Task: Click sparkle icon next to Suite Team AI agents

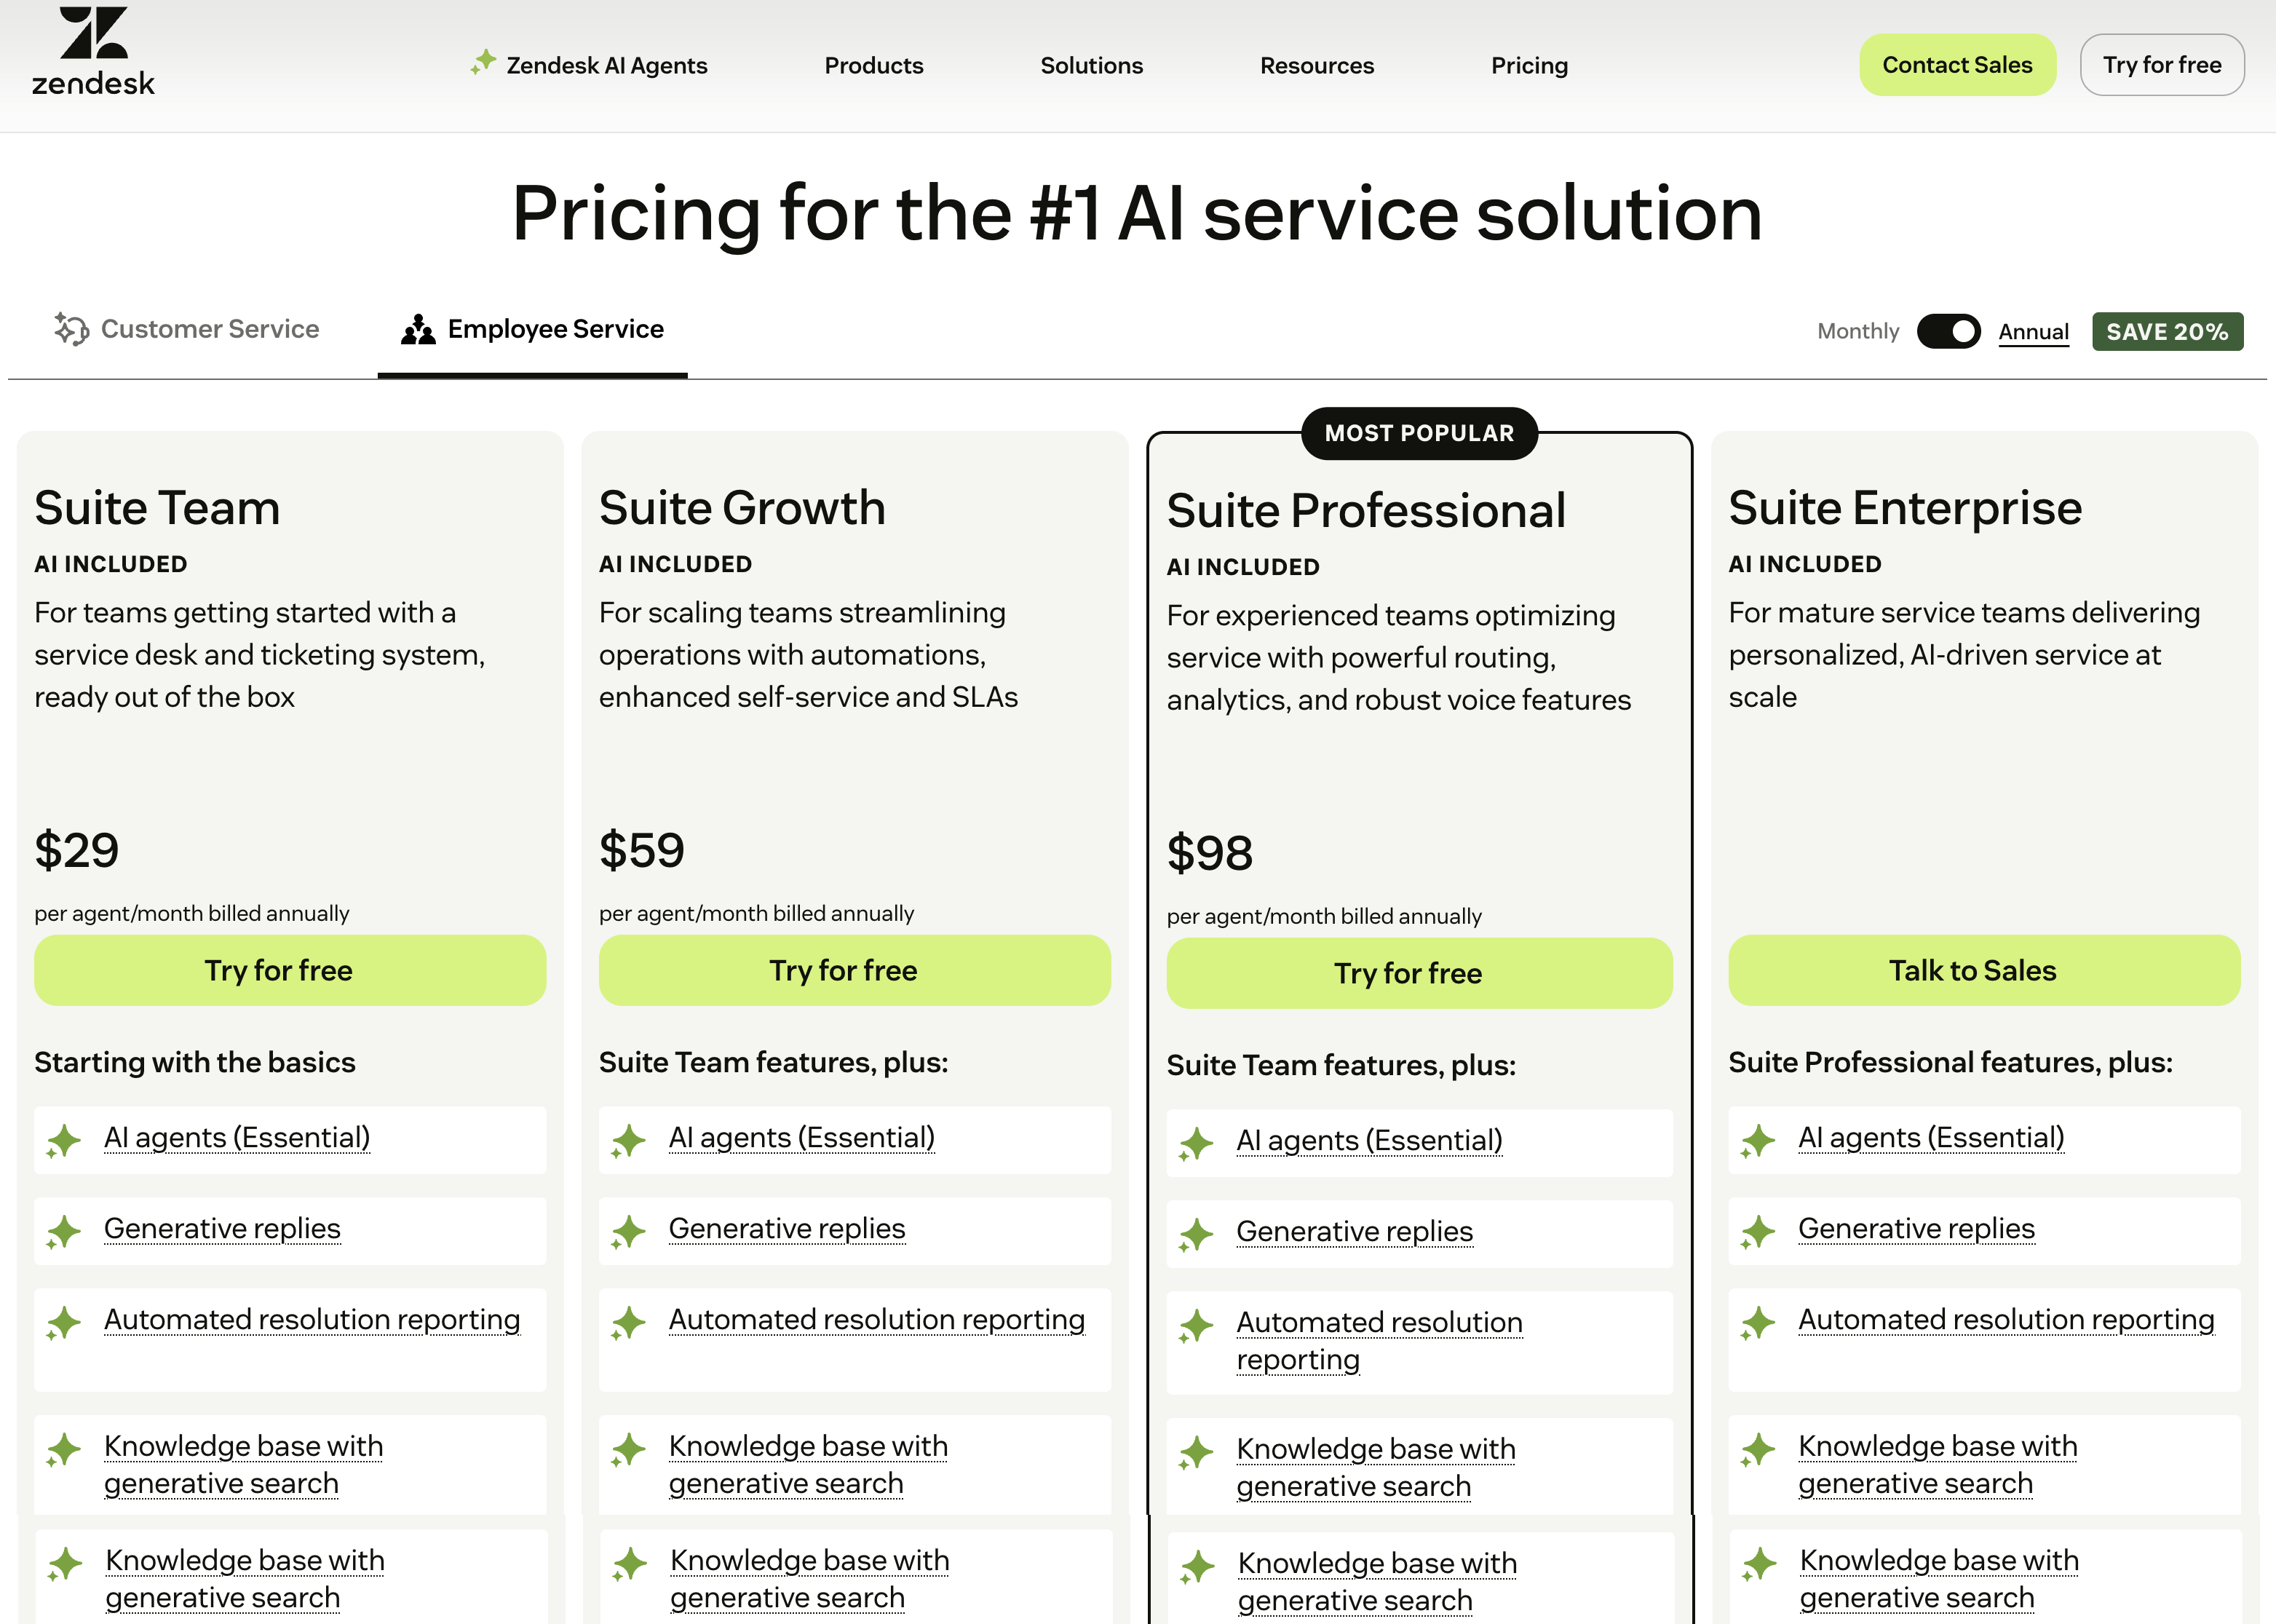Action: [x=64, y=1140]
